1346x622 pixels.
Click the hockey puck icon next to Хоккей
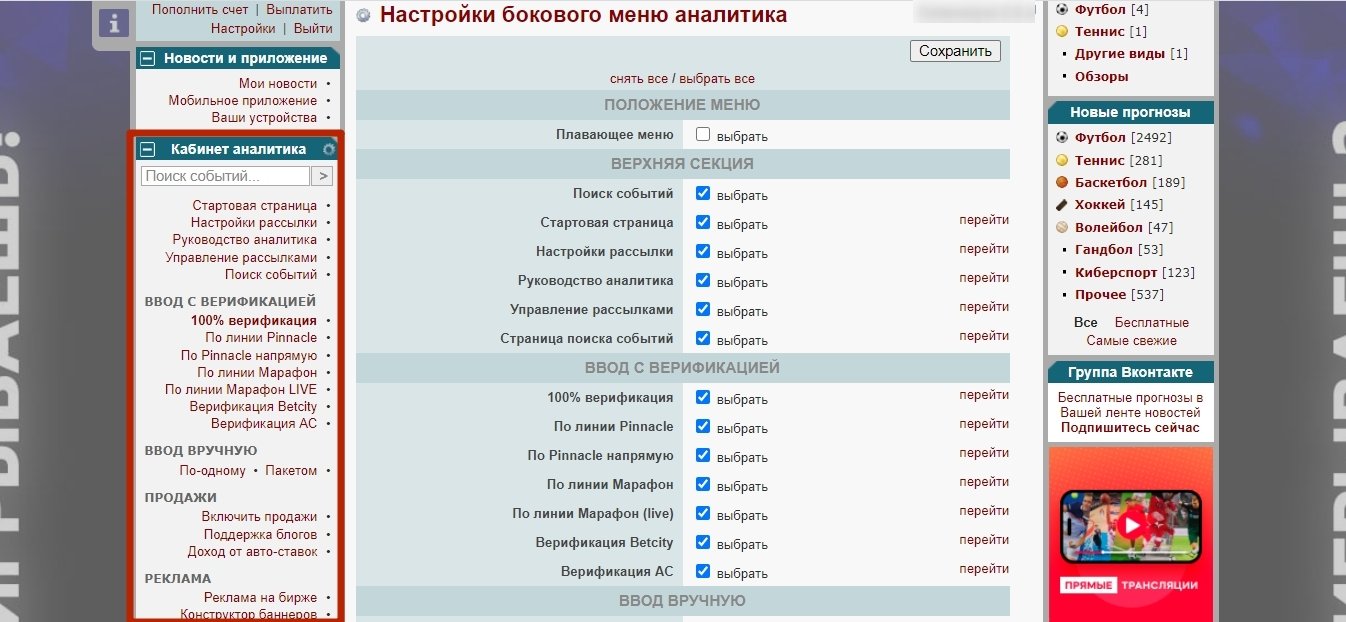point(1062,204)
